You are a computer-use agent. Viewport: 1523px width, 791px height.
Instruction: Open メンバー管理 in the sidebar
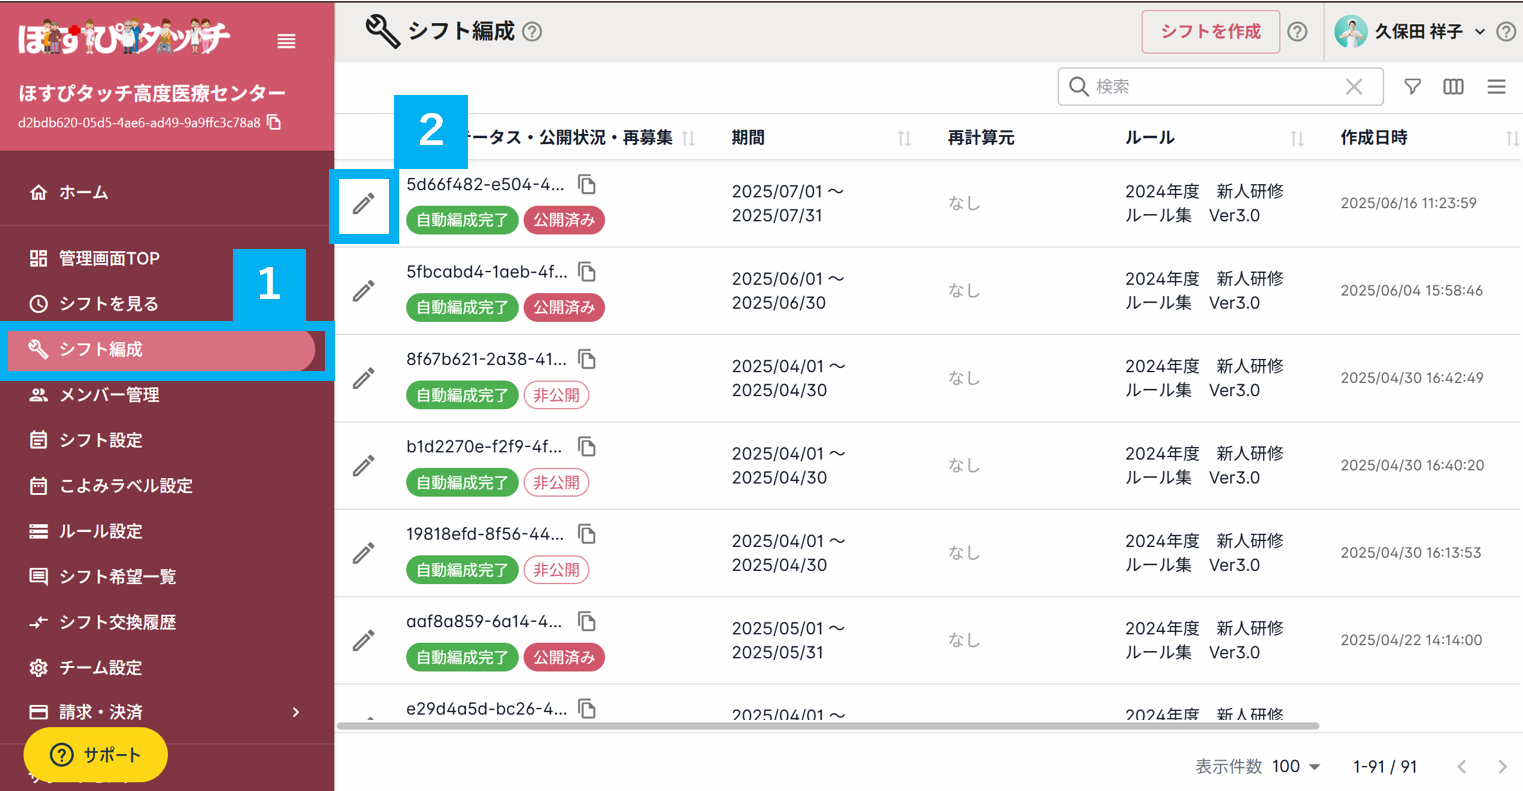click(109, 395)
